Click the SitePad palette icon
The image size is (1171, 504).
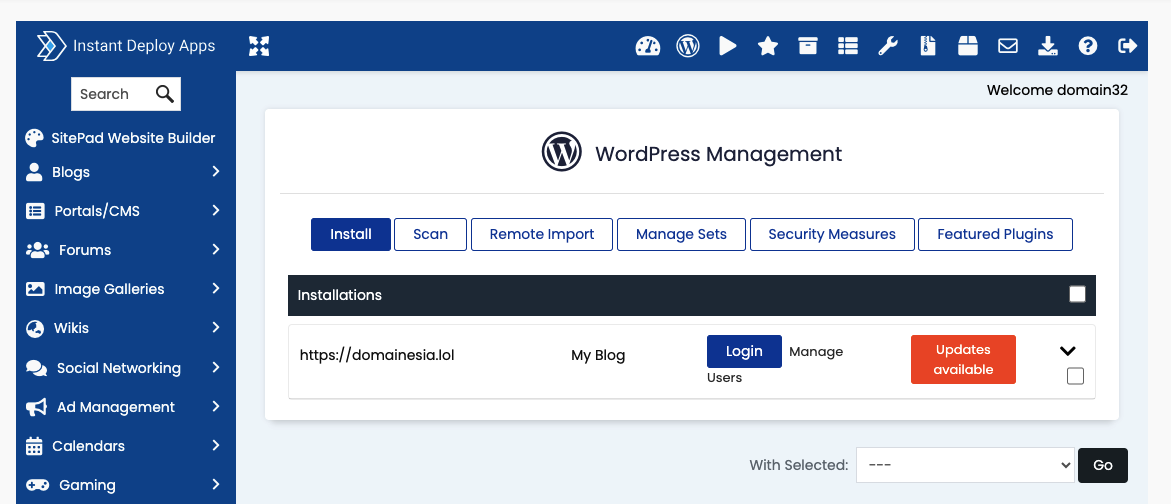coord(34,138)
